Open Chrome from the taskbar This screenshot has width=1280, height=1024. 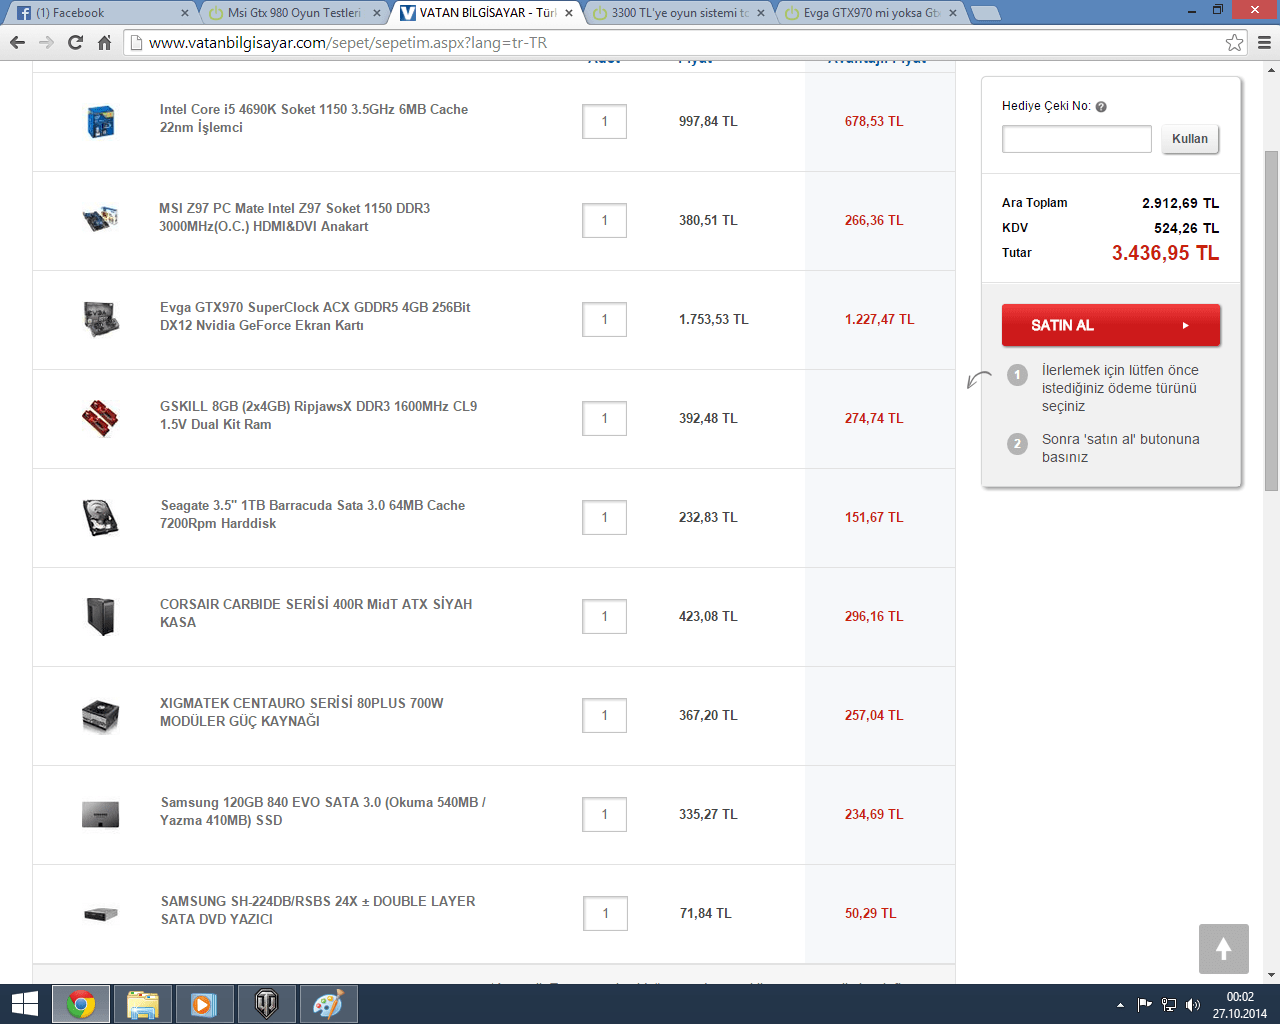tap(81, 1004)
